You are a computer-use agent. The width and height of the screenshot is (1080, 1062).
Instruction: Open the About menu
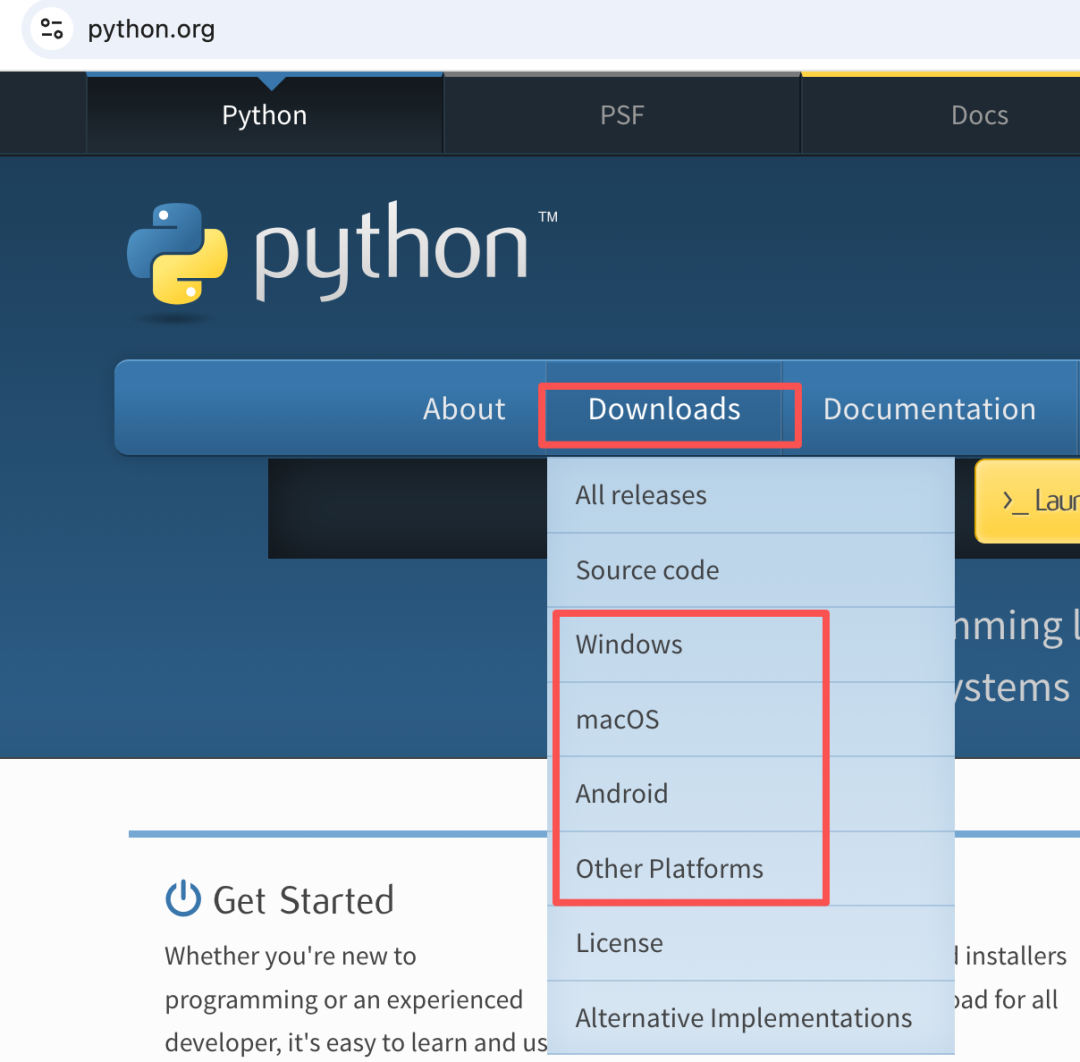(x=464, y=408)
